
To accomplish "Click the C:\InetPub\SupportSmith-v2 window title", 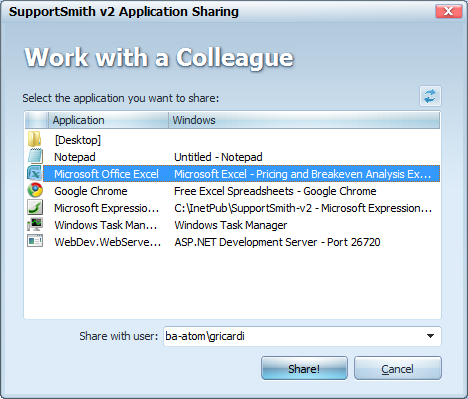I will 303,208.
